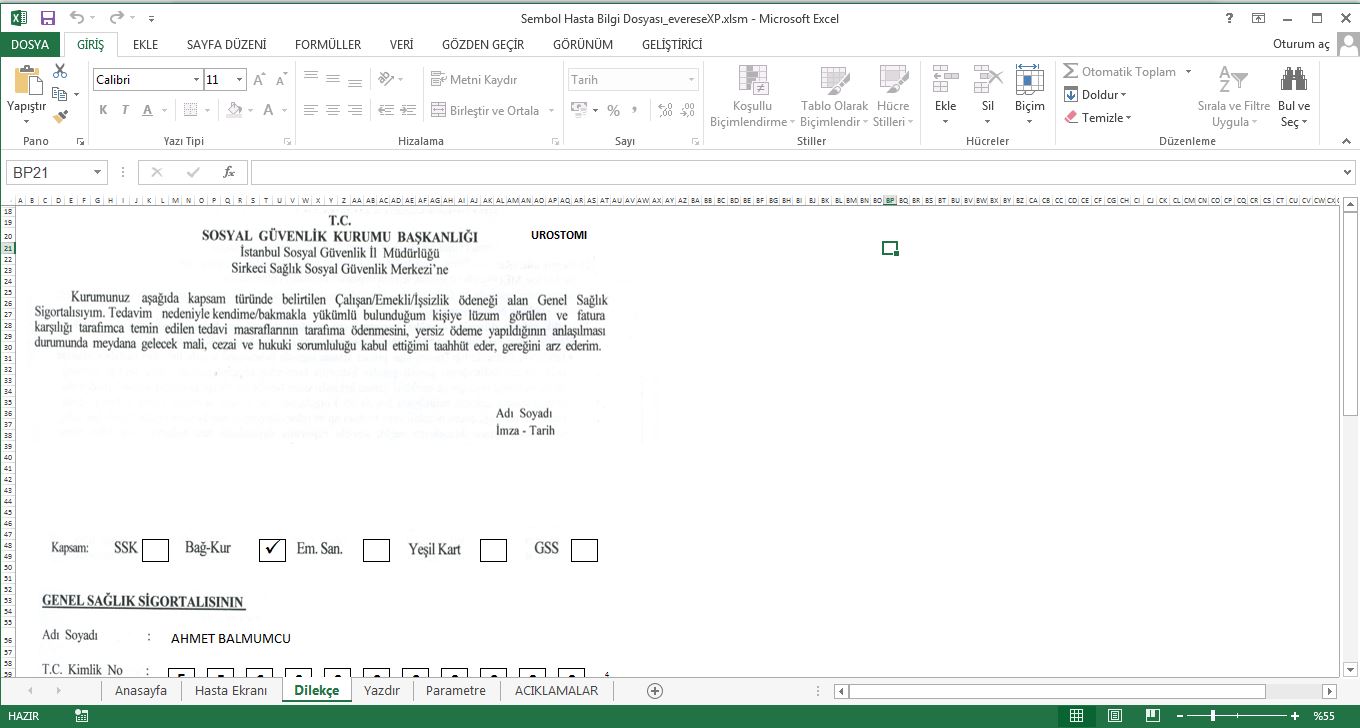Select the Format Painter brush icon
This screenshot has height=728, width=1360.
point(60,116)
